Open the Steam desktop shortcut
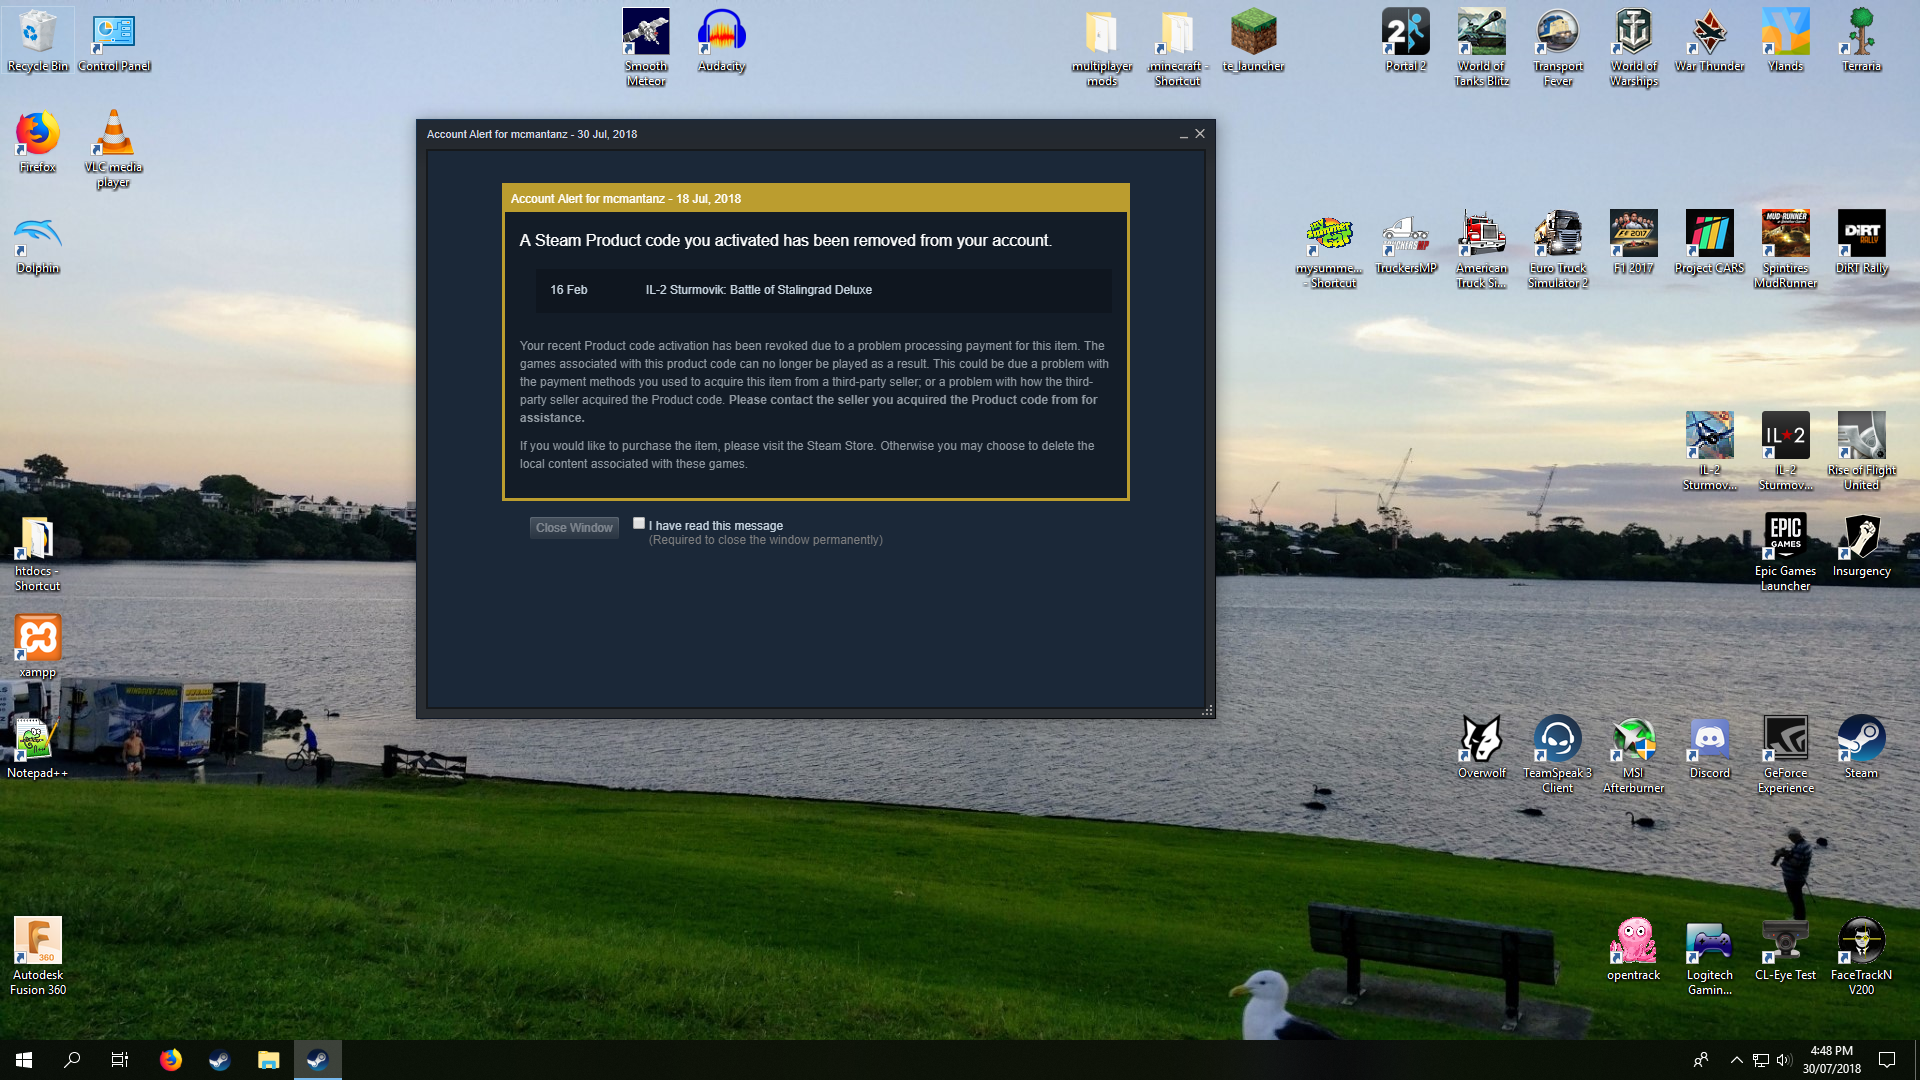 click(x=1861, y=747)
